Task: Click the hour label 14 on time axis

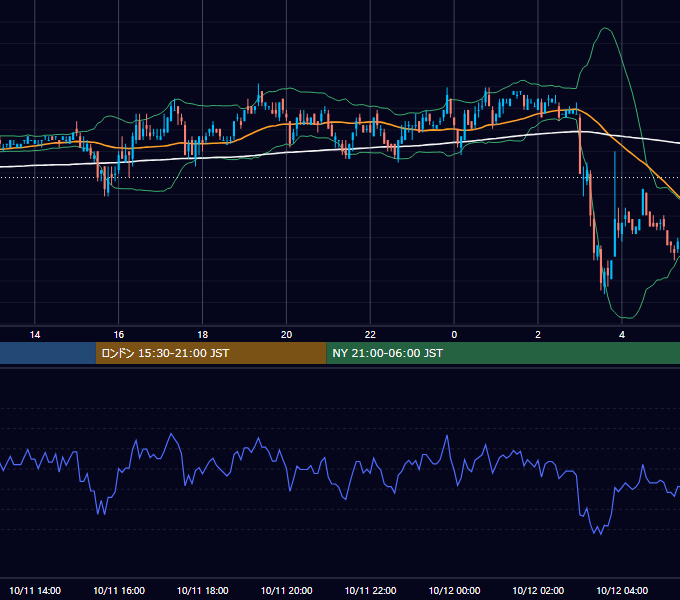Action: [35, 335]
